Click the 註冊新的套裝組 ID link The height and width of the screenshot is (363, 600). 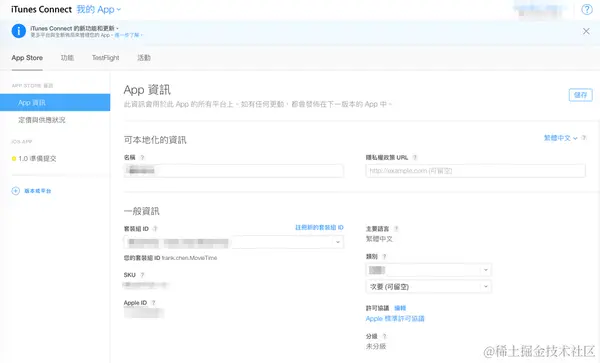[319, 228]
